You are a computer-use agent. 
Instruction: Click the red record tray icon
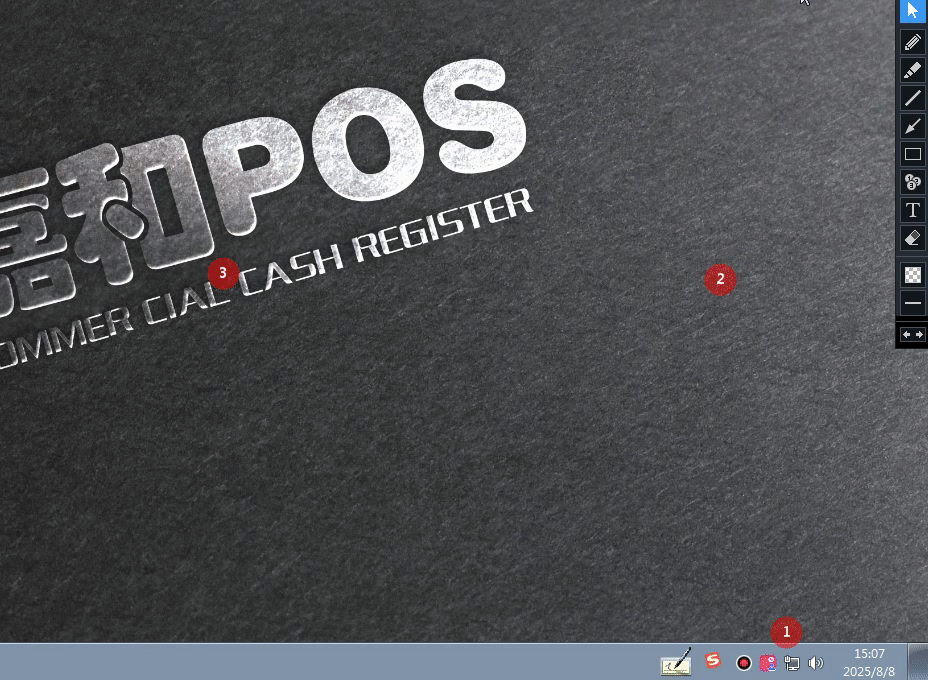(x=744, y=663)
